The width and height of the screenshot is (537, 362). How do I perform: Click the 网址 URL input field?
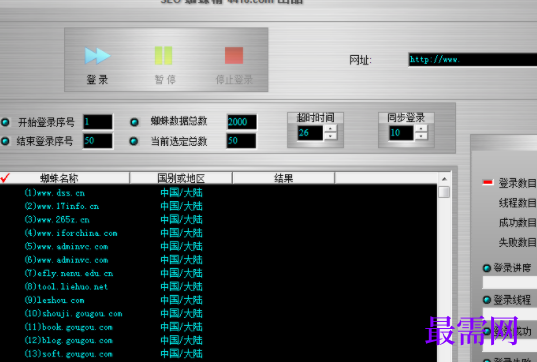coord(473,60)
